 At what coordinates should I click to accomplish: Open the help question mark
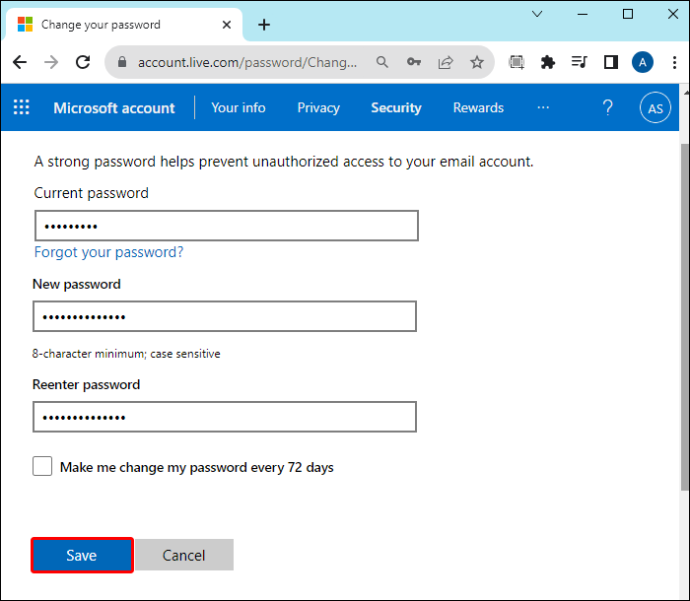[x=608, y=107]
